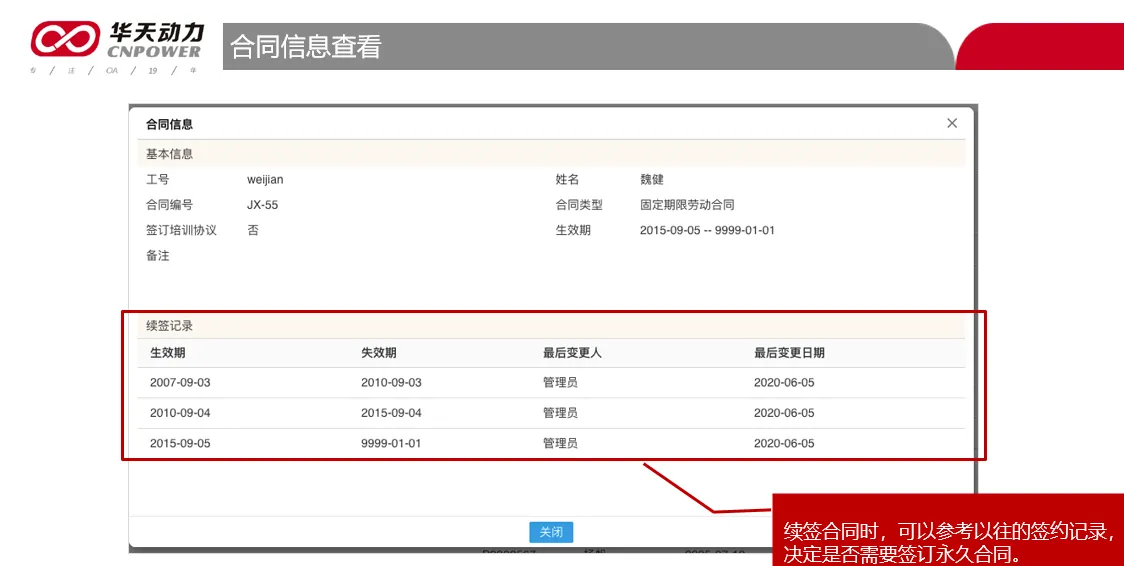1124x566 pixels.
Task: Click the 最后变更日期 column header
Action: pos(789,353)
